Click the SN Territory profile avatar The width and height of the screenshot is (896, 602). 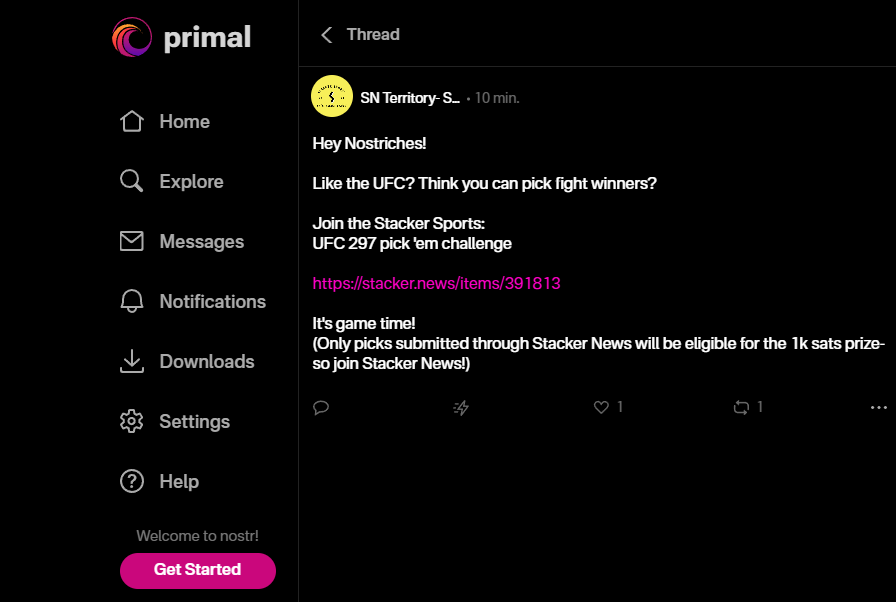point(332,96)
